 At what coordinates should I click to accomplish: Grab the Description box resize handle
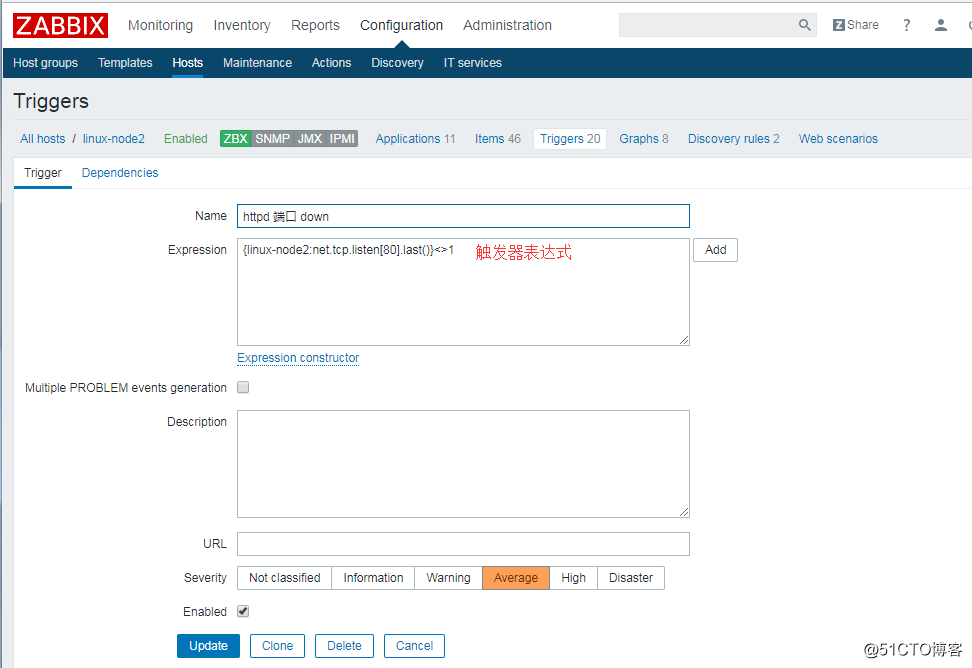[x=684, y=512]
